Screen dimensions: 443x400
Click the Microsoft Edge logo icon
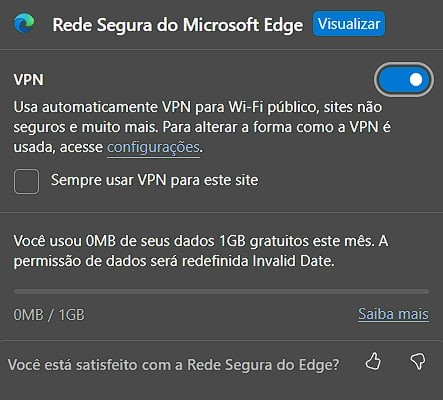tap(24, 24)
